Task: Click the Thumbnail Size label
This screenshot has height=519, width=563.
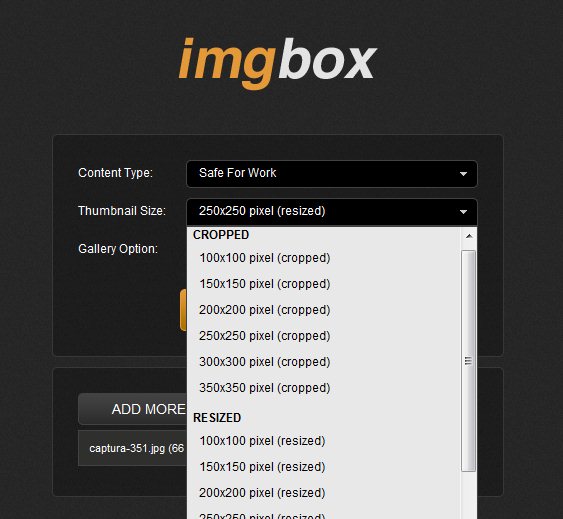Action: click(122, 211)
